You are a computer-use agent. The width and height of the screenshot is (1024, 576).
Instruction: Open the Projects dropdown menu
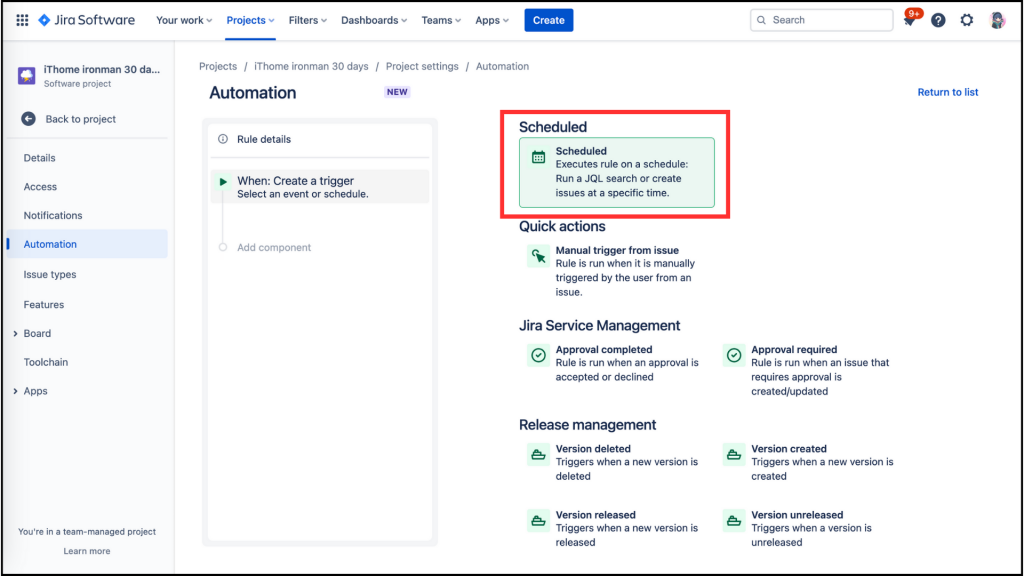(x=250, y=20)
